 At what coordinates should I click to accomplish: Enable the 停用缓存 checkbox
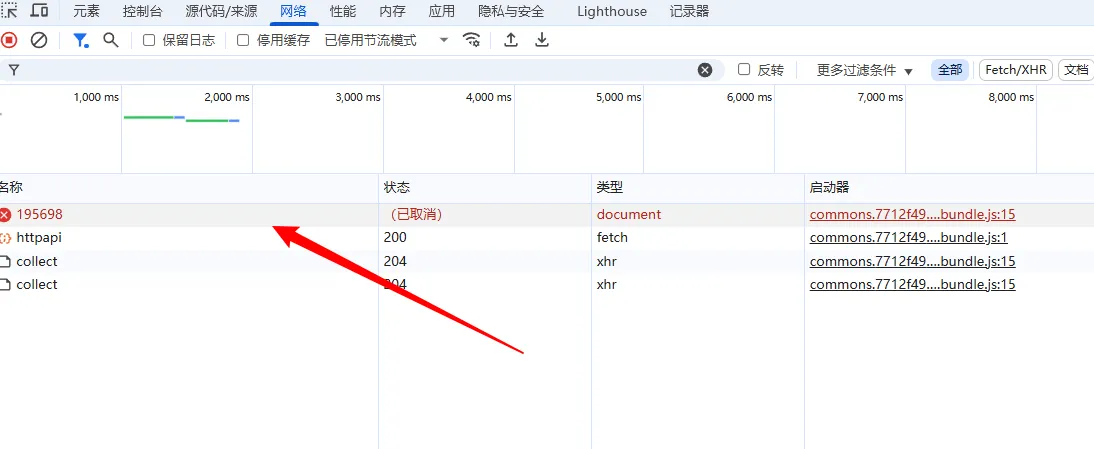coord(243,41)
